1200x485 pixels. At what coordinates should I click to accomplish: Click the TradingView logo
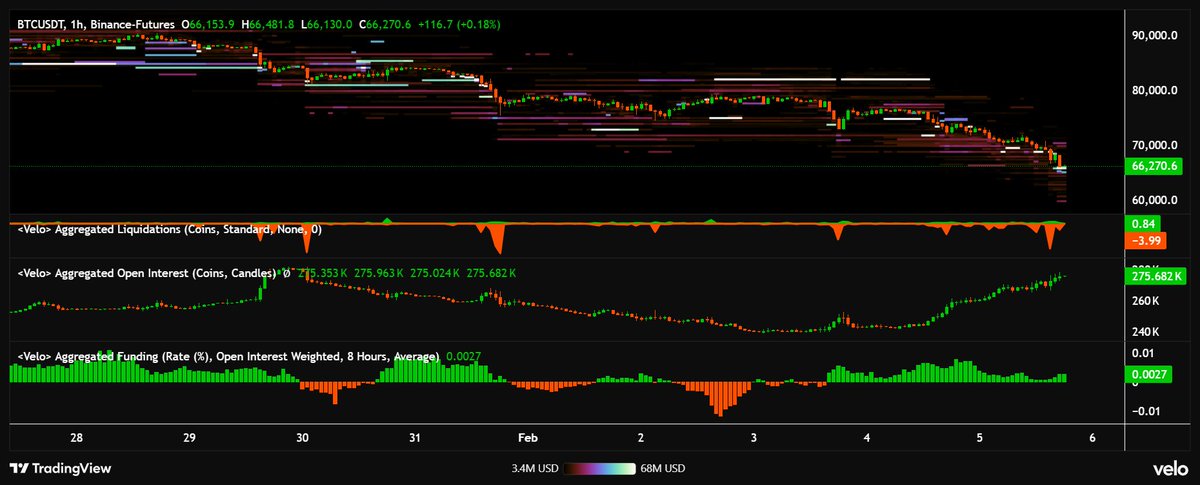pos(60,468)
